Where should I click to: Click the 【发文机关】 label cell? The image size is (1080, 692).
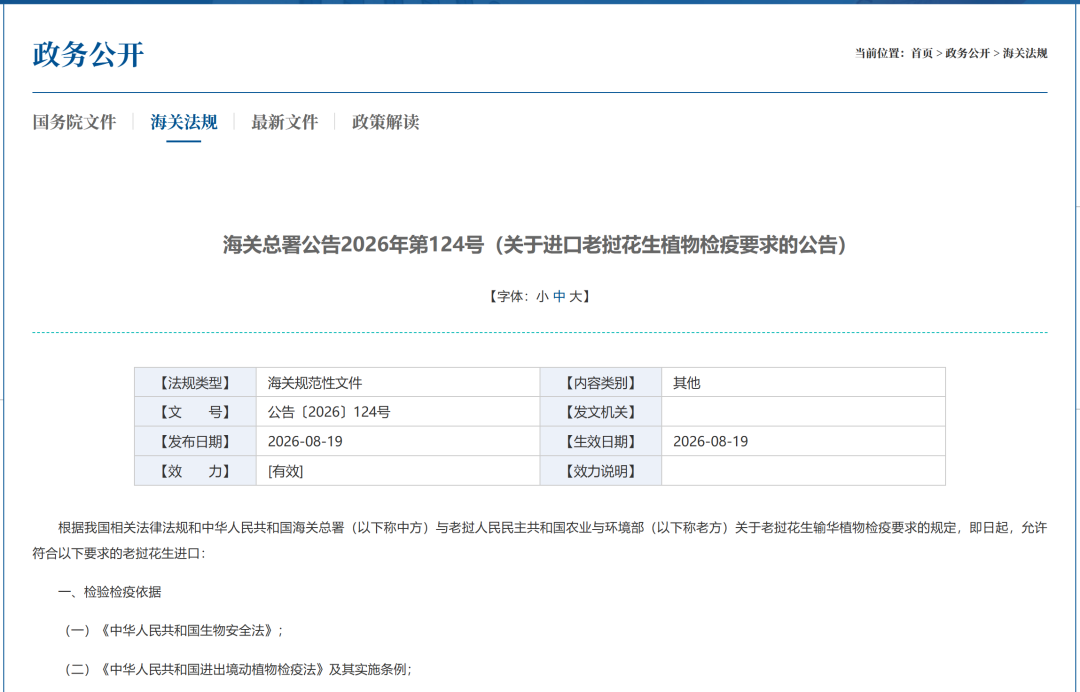tap(601, 412)
